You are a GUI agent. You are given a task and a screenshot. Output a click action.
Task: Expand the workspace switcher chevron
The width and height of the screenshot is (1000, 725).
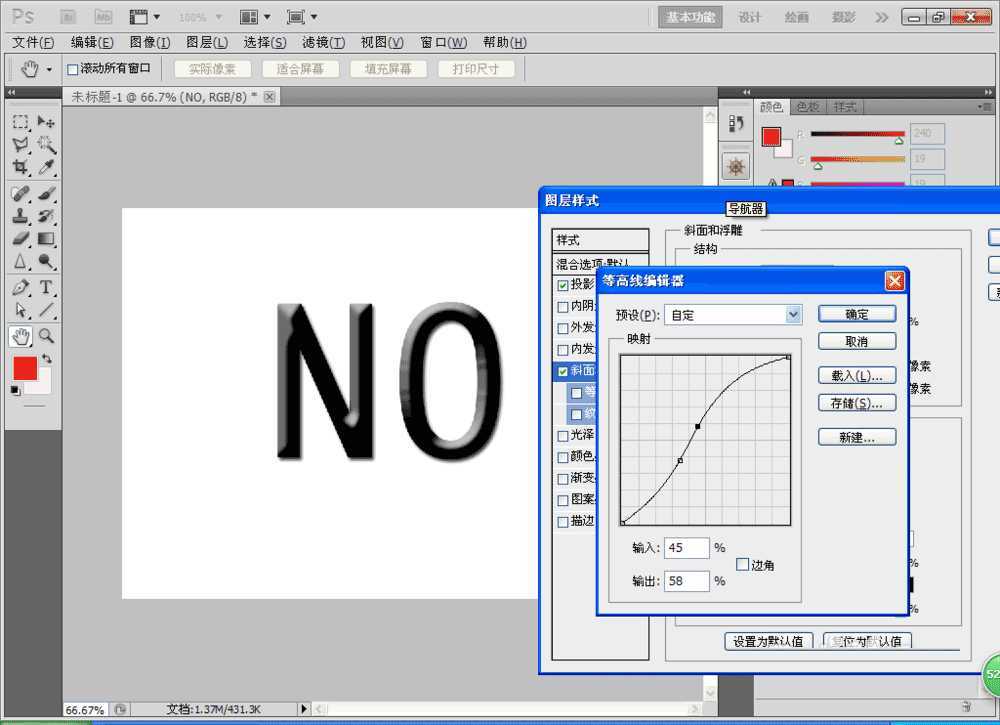[x=881, y=17]
